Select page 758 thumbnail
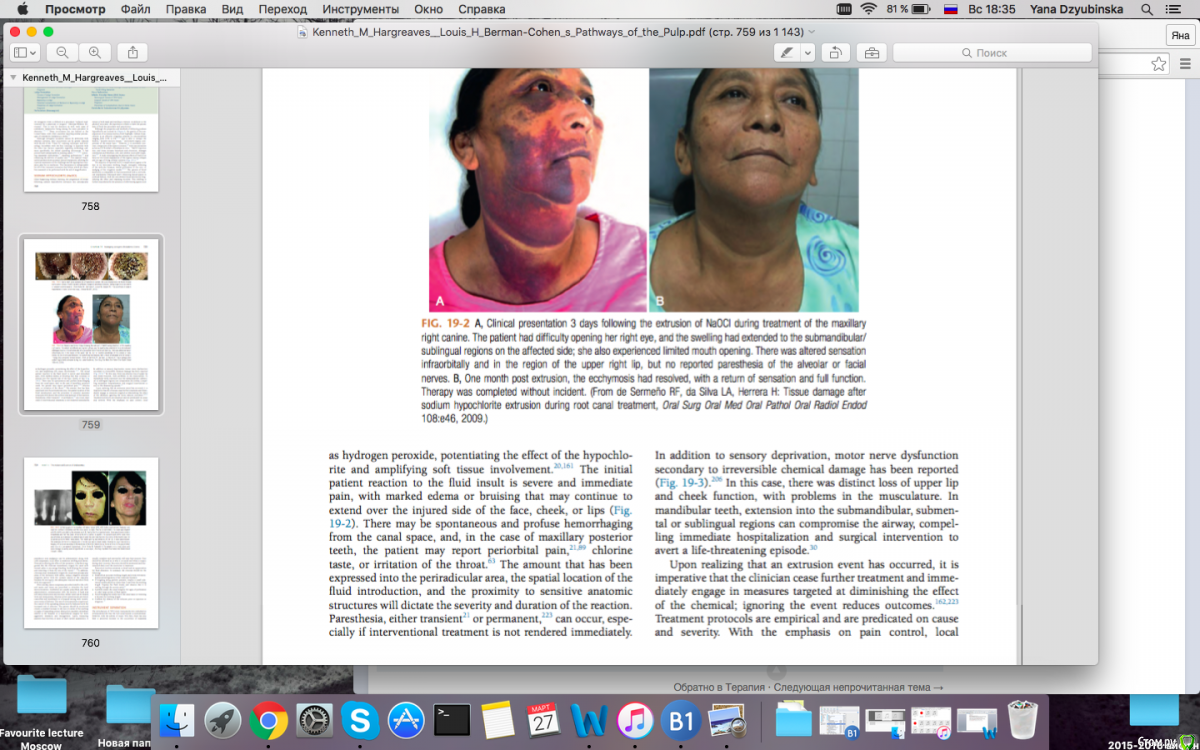The height and width of the screenshot is (750, 1200). point(90,140)
